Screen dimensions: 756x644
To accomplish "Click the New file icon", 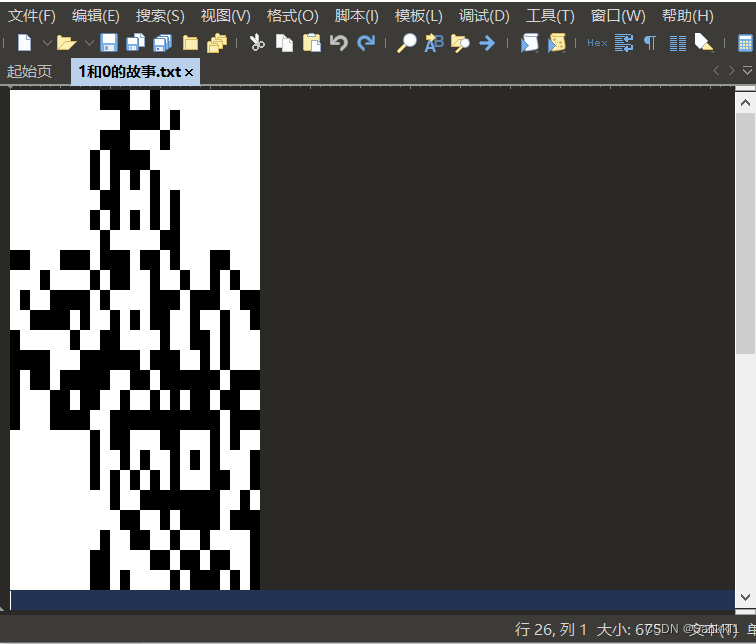I will point(24,43).
